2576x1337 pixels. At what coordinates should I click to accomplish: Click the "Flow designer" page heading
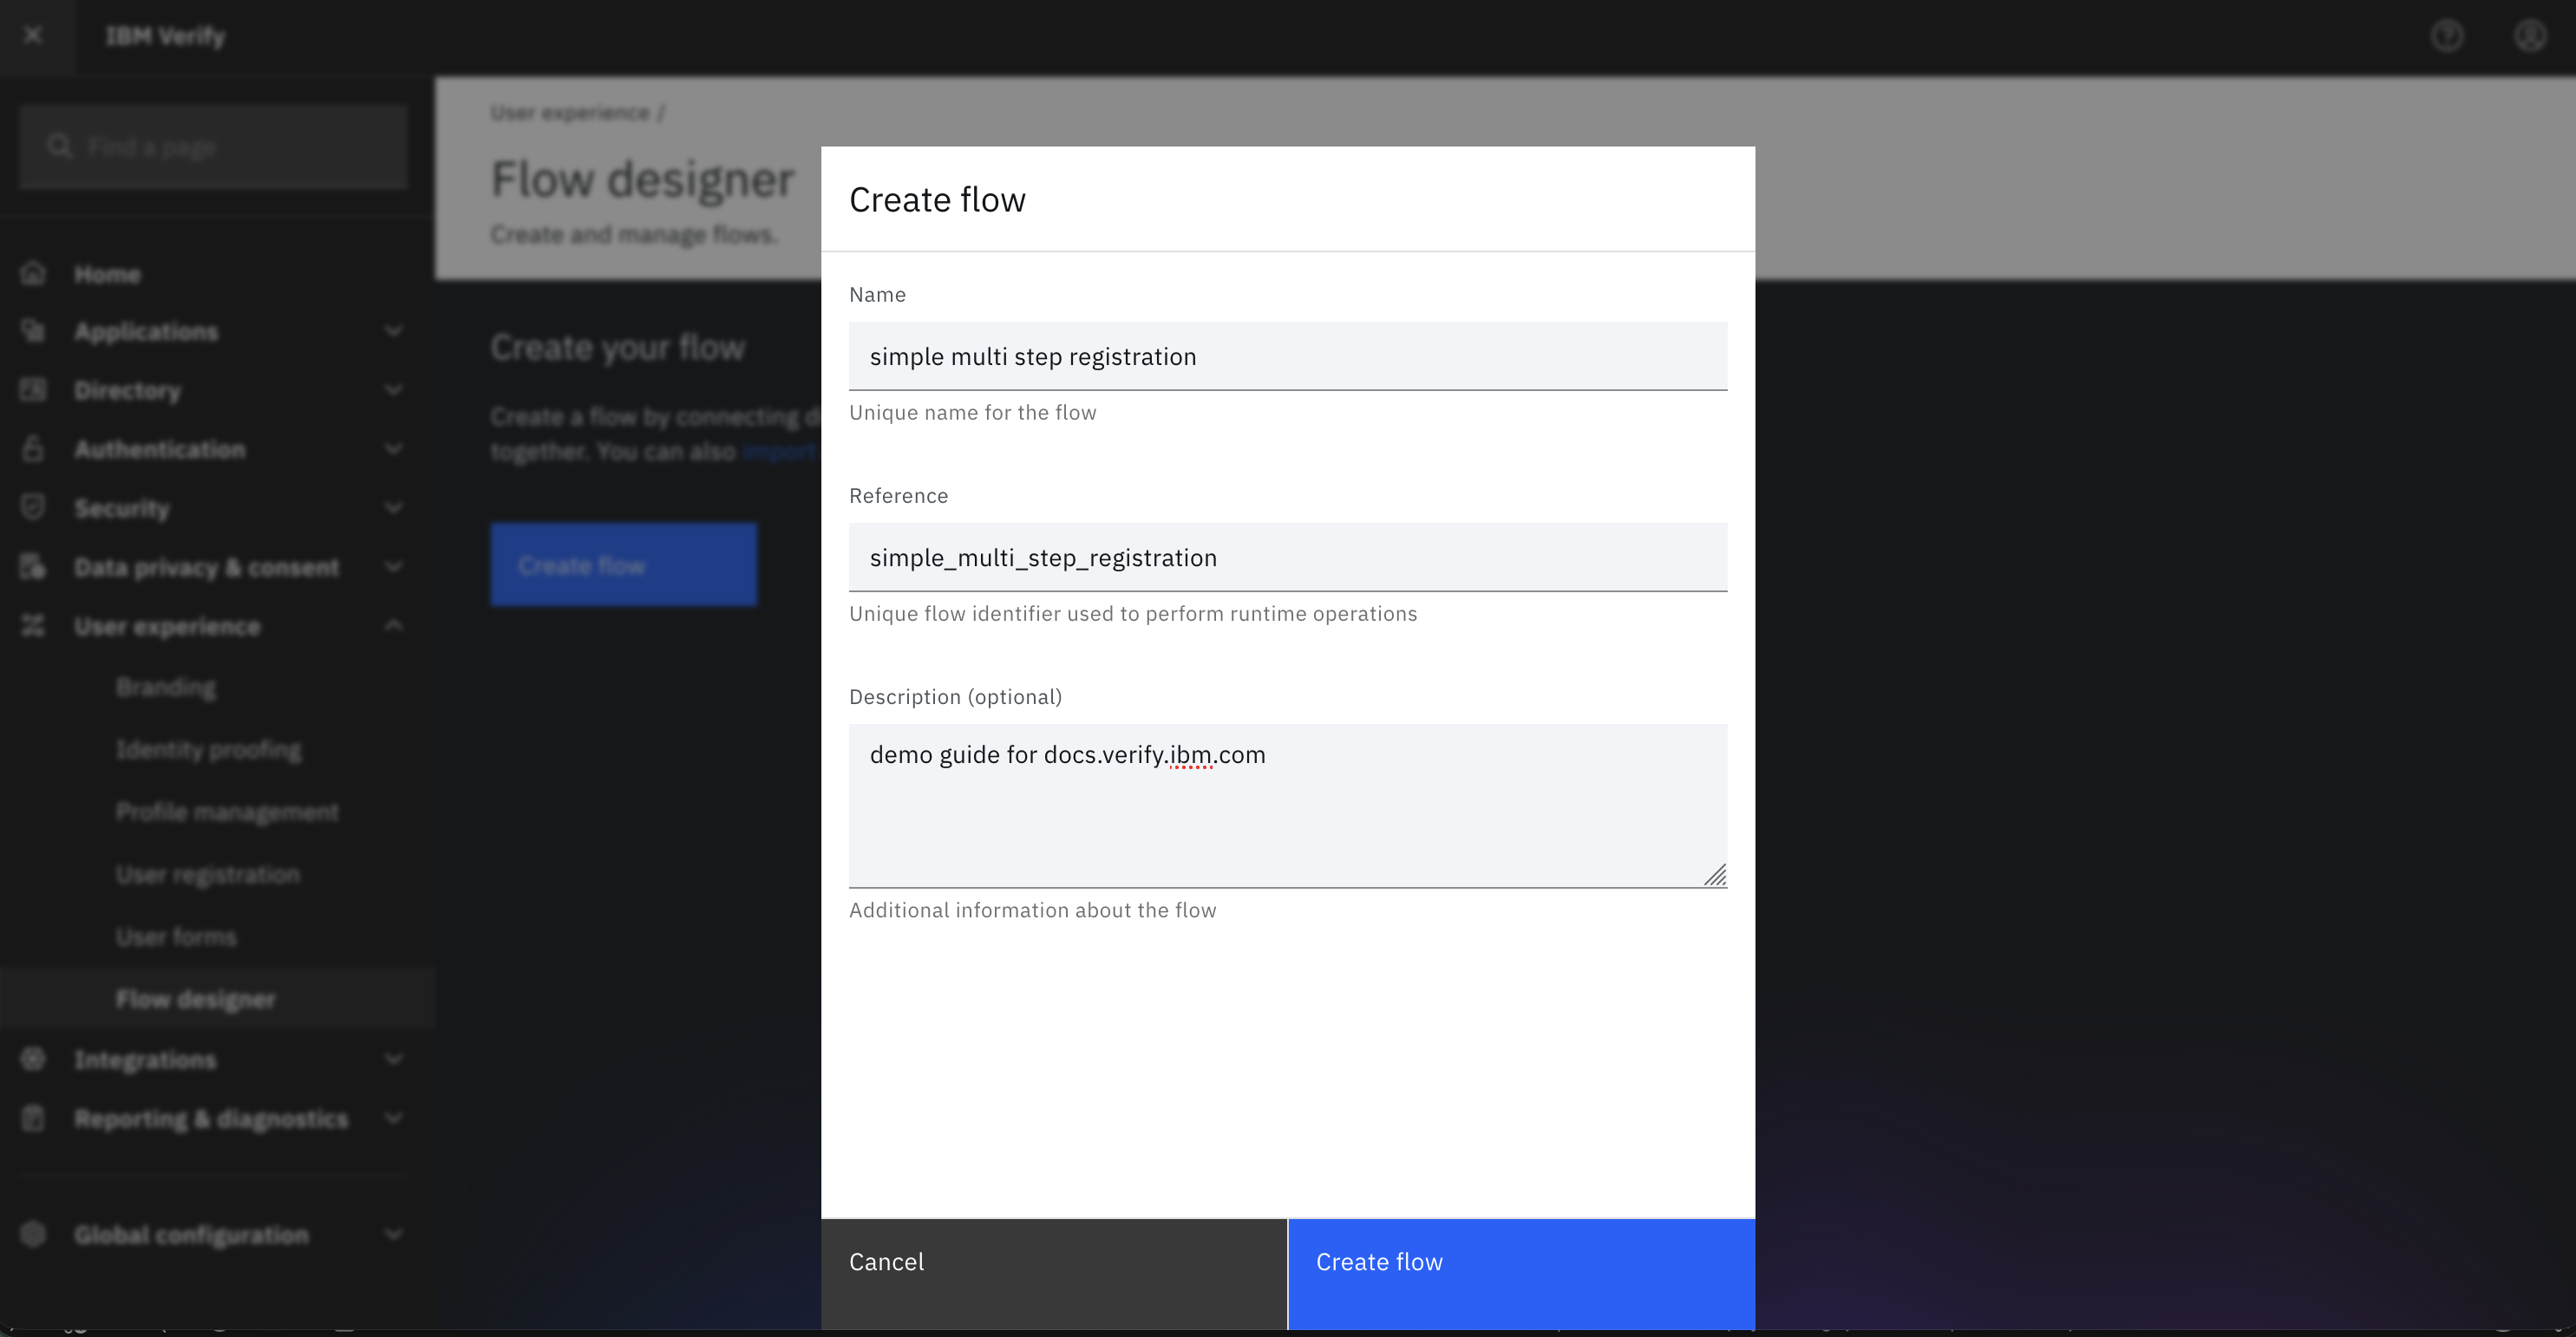coord(642,179)
